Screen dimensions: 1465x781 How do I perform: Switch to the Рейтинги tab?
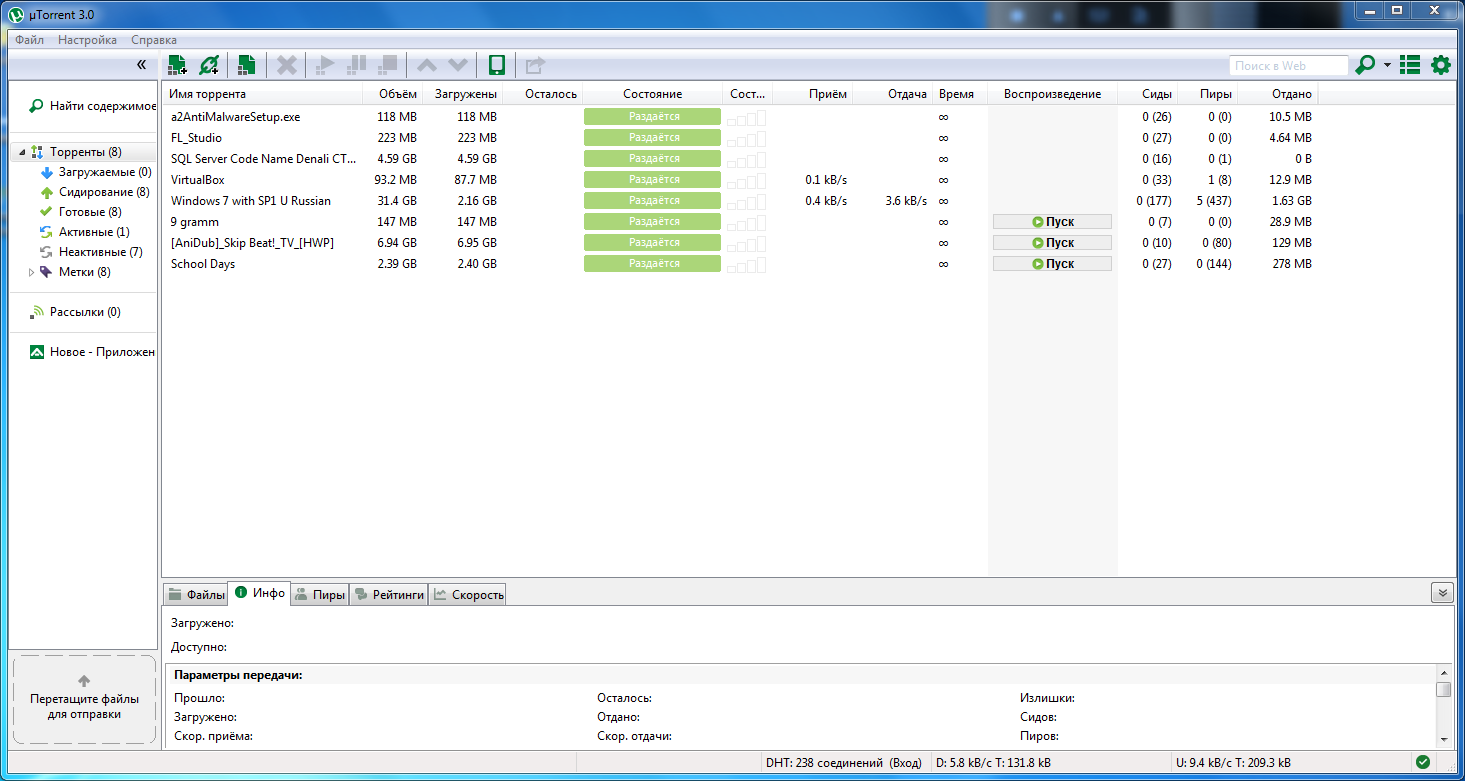click(390, 594)
